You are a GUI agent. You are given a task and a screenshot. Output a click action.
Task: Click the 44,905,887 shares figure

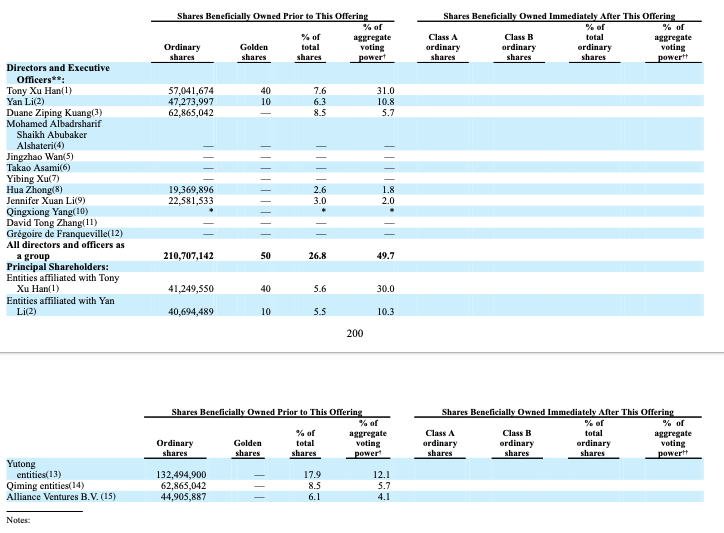[182, 496]
